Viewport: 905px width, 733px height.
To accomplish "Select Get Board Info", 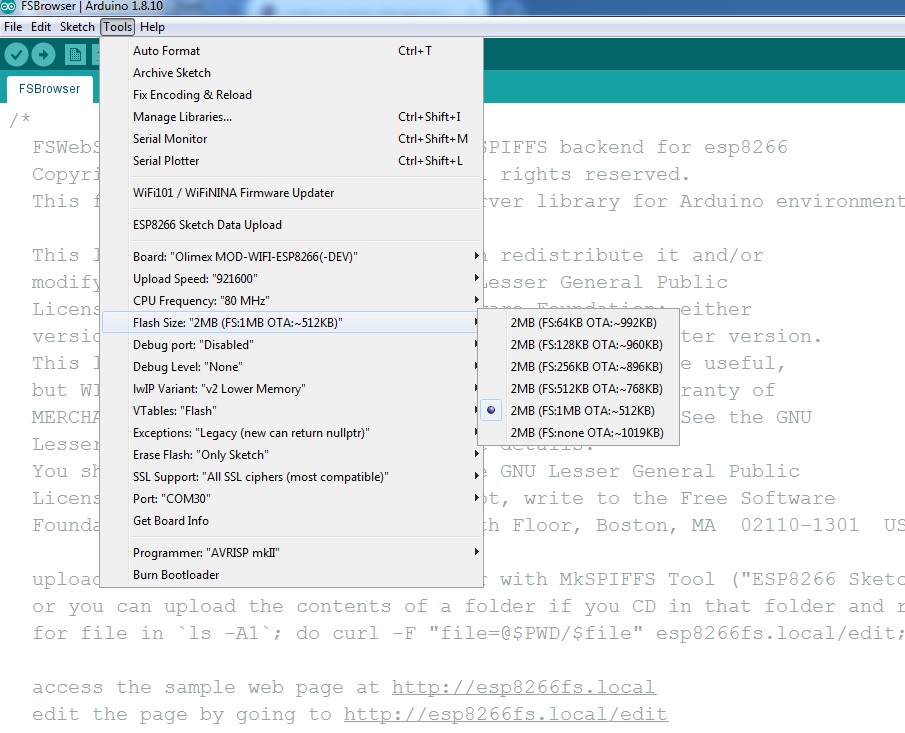I will (x=171, y=521).
